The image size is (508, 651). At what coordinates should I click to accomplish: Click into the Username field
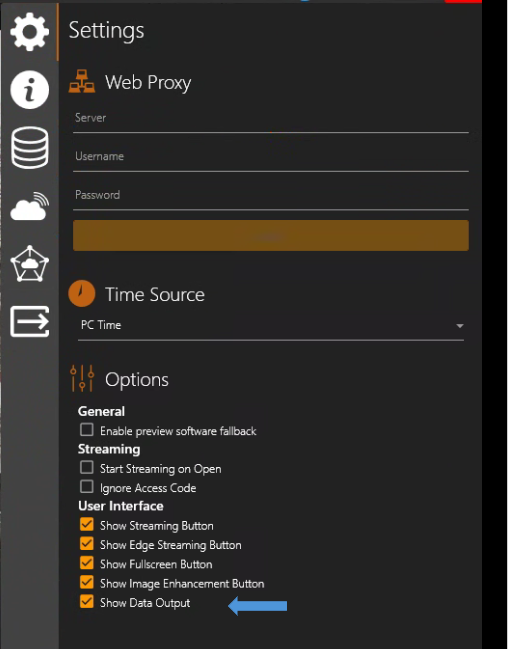[271, 157]
